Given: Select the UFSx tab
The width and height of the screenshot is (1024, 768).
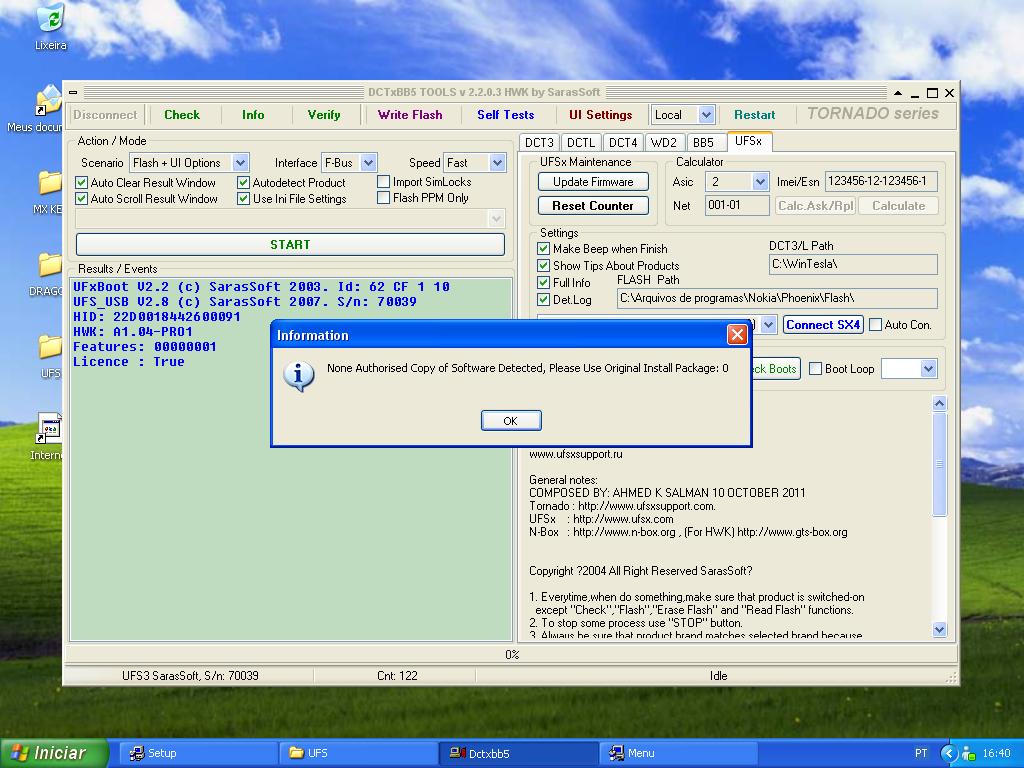Looking at the screenshot, I should (x=749, y=141).
